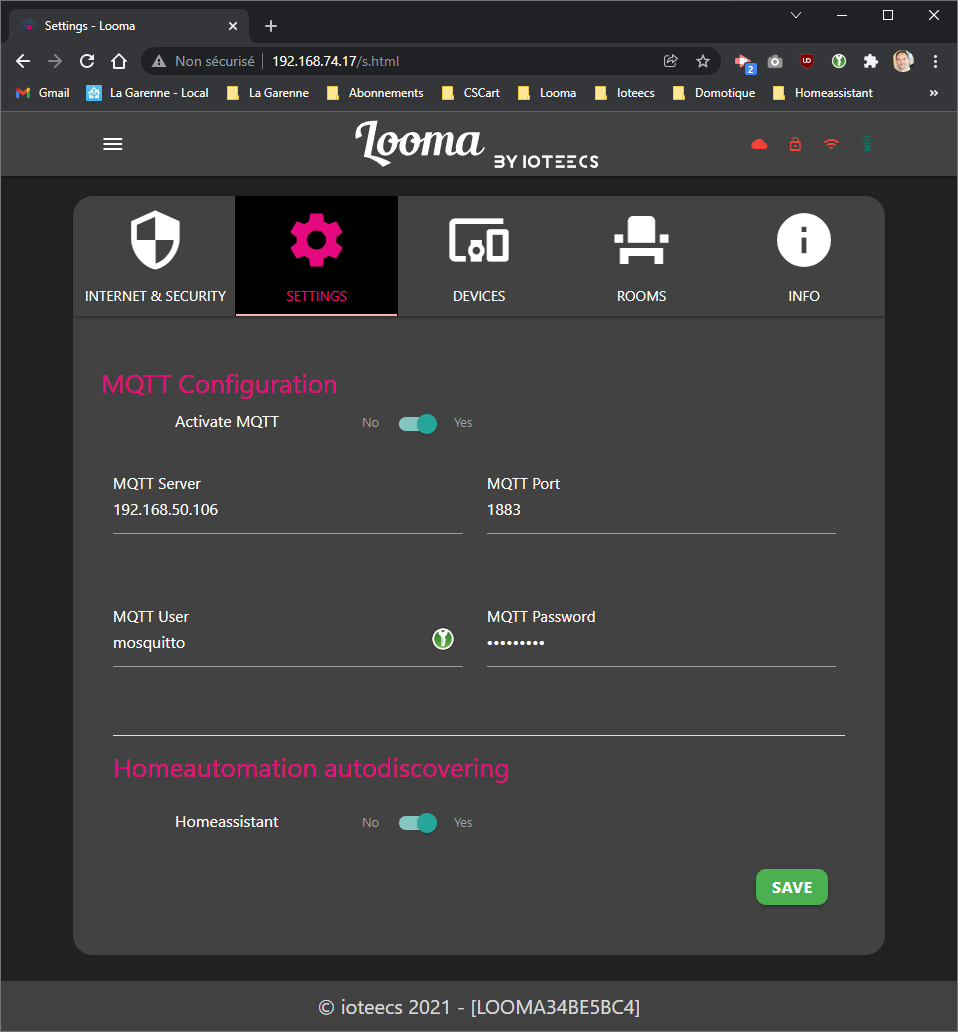Open the tab search dropdown arrow
Screen dimensions: 958x1032
coord(795,15)
